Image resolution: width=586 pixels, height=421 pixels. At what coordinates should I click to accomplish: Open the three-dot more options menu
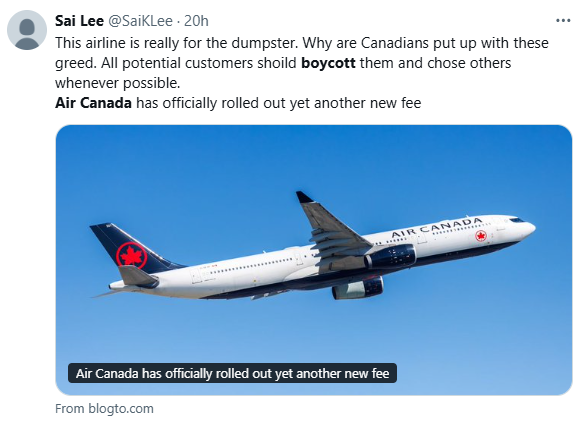[563, 21]
